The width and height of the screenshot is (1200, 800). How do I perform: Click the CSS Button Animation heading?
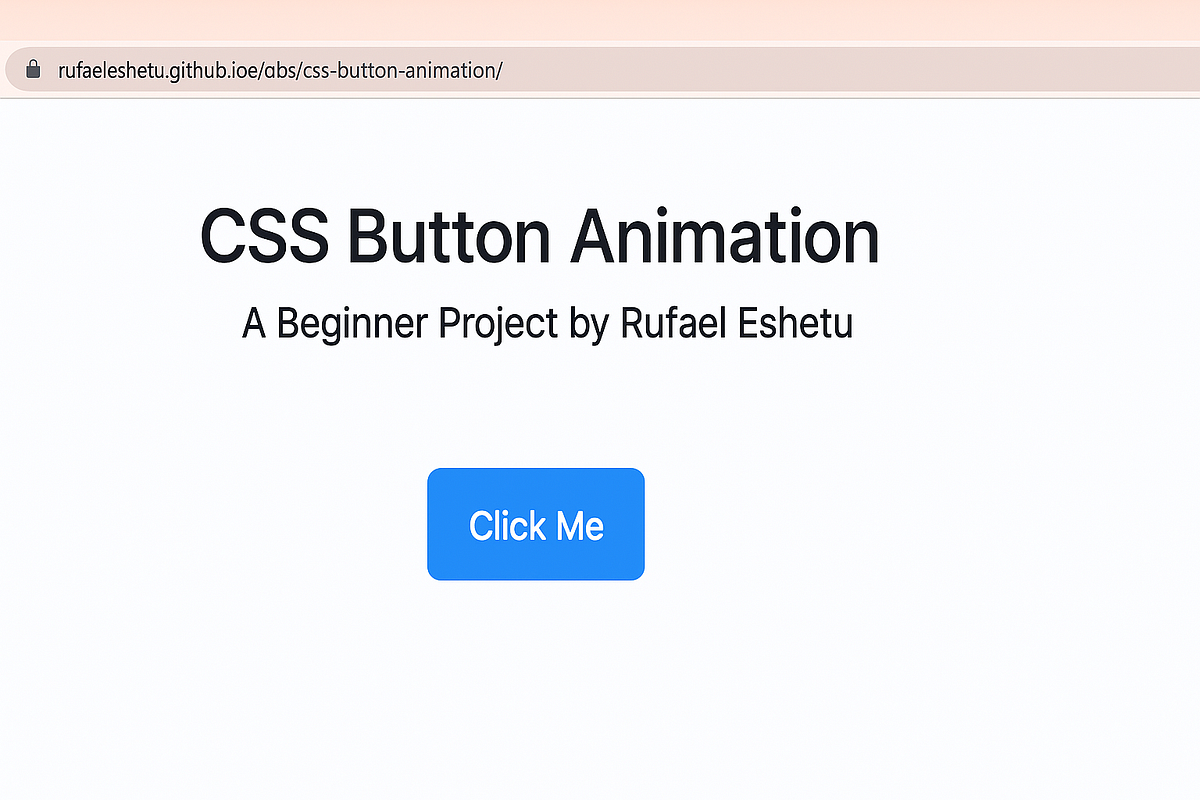point(540,236)
